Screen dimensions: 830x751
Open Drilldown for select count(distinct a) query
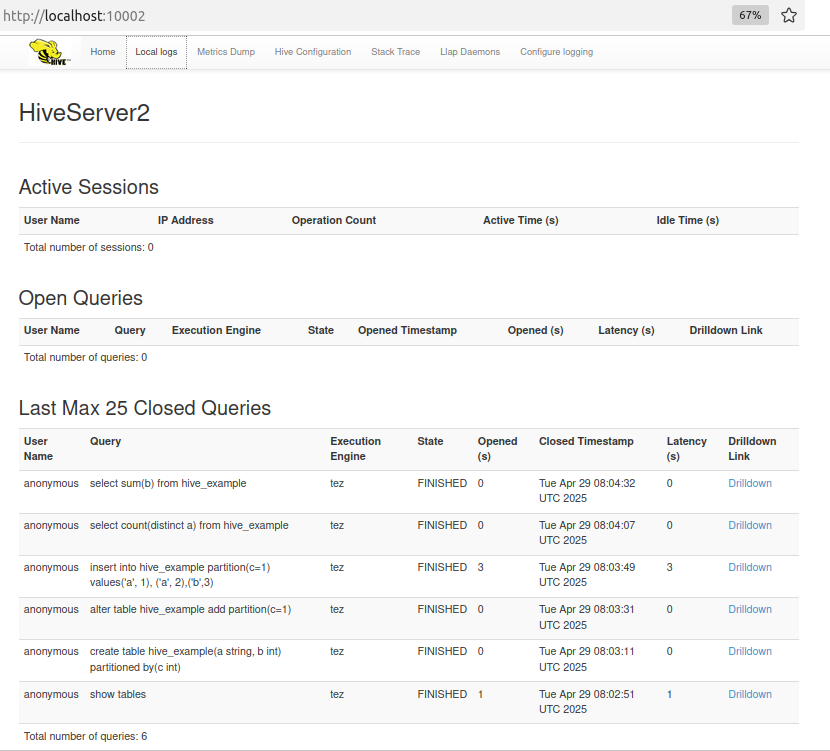[x=750, y=525]
